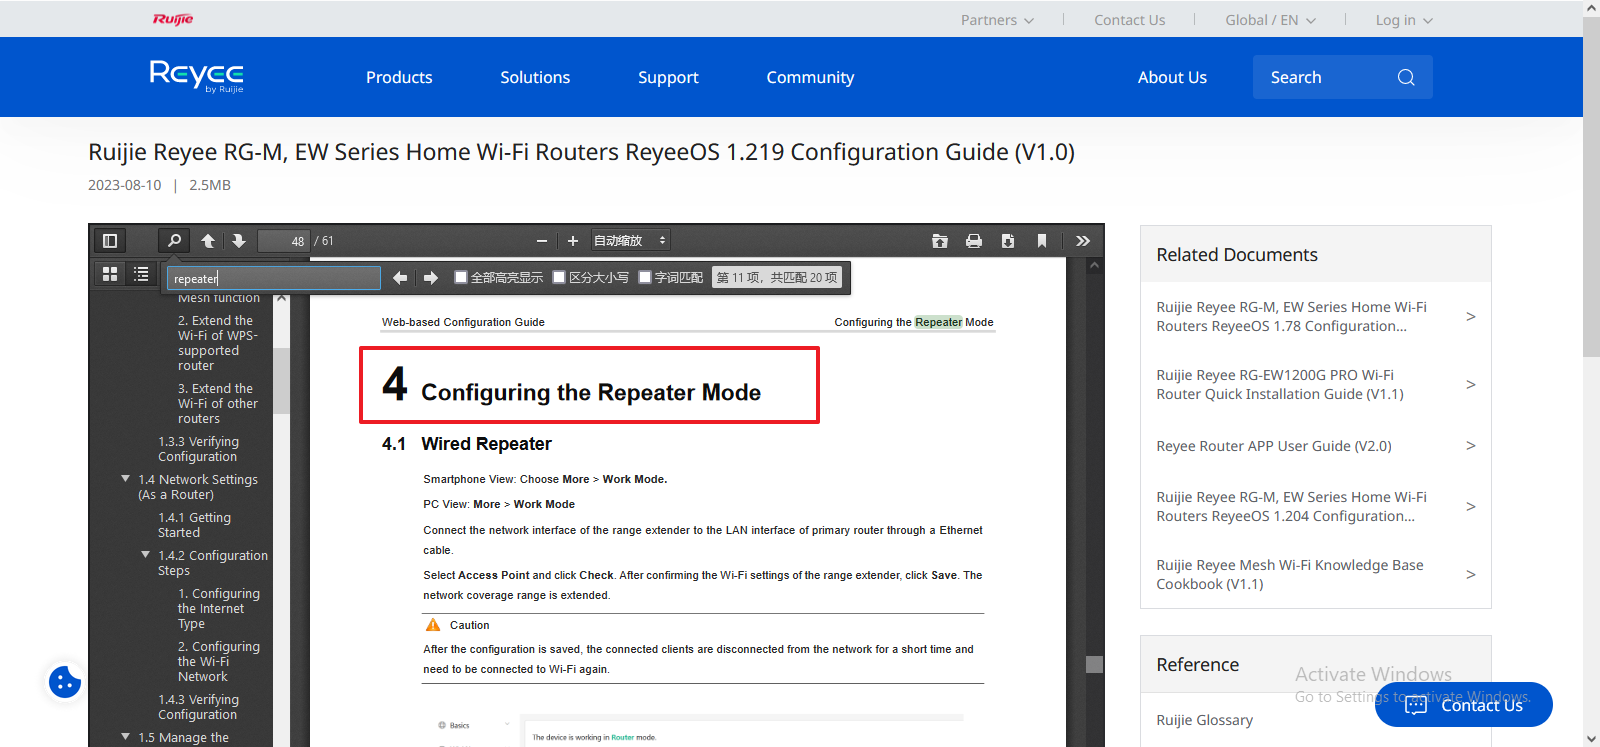Collapse 1.4 Network Settings outline item
1600x747 pixels.
(126, 480)
